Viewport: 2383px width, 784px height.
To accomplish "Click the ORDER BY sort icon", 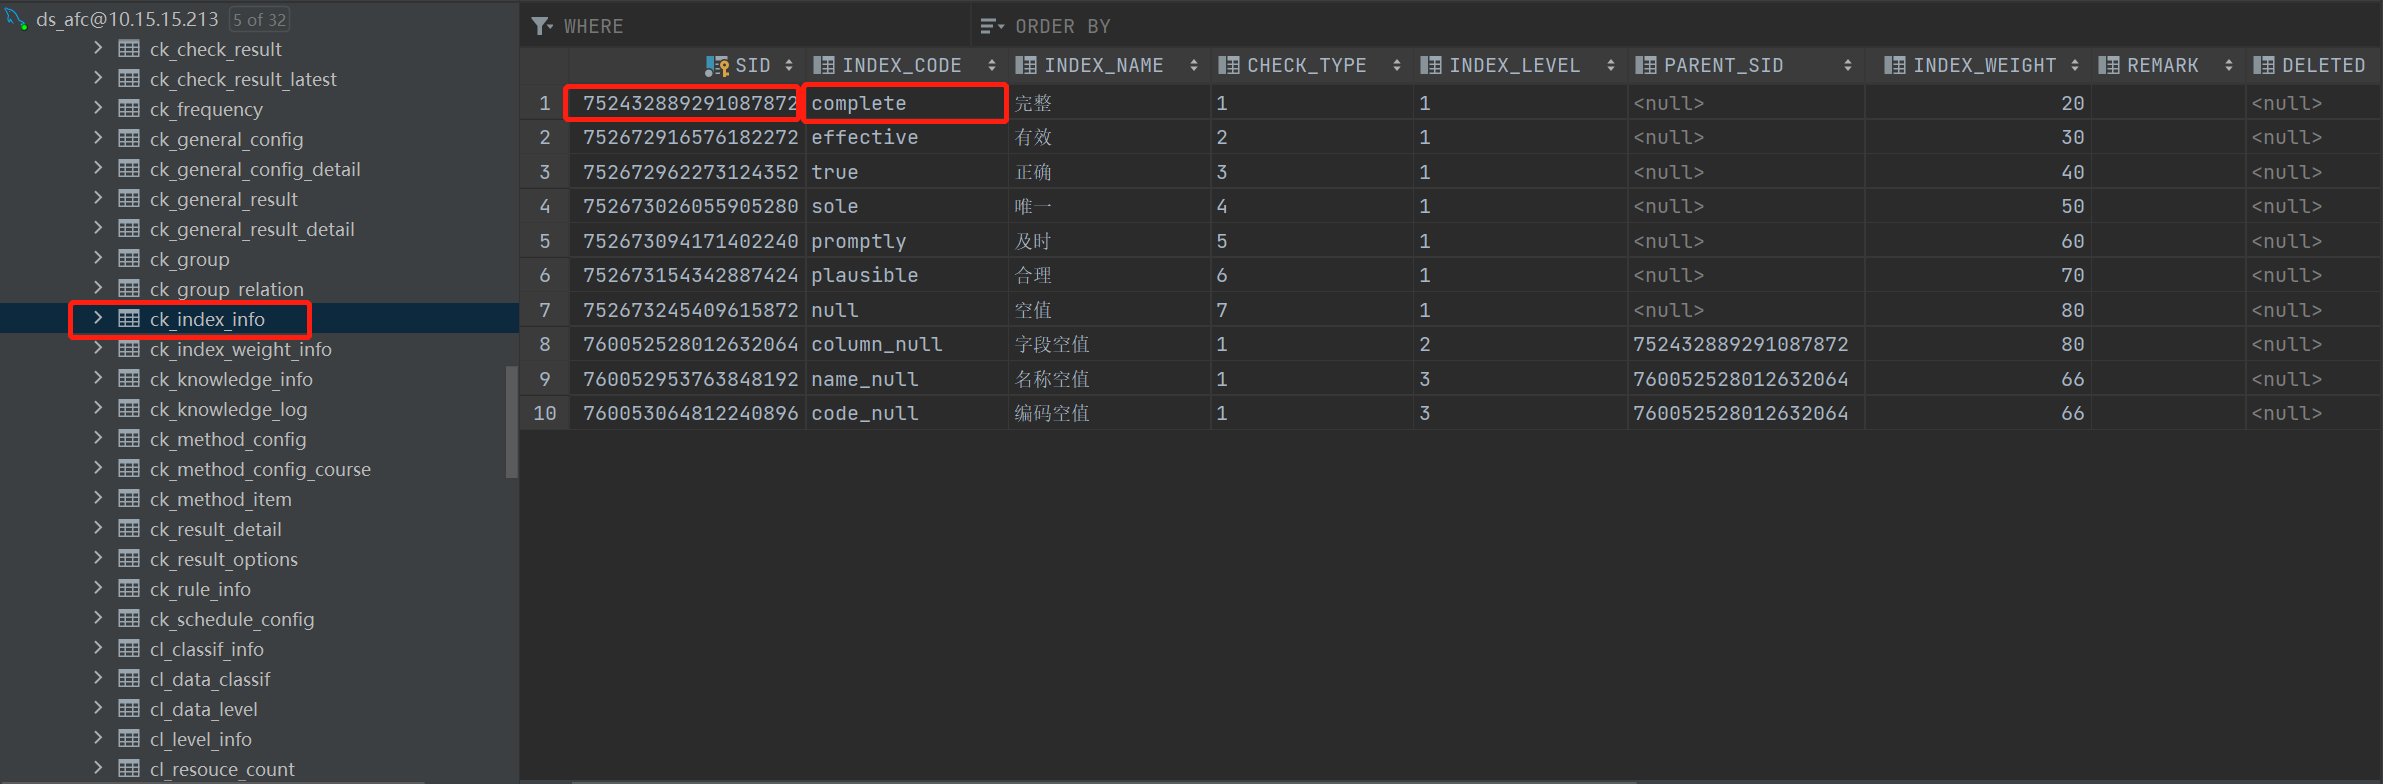I will (x=991, y=26).
